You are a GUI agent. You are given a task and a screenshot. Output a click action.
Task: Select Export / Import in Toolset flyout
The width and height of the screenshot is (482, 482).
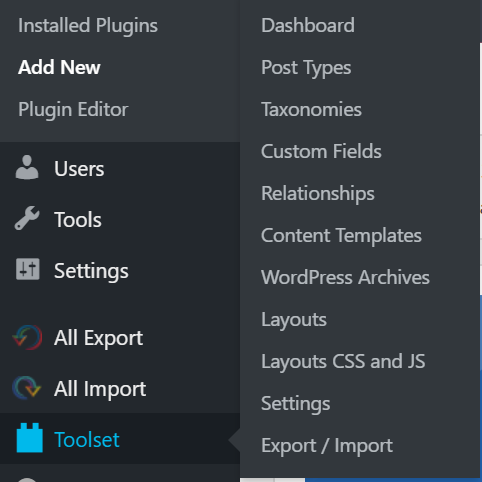pyautogui.click(x=327, y=446)
